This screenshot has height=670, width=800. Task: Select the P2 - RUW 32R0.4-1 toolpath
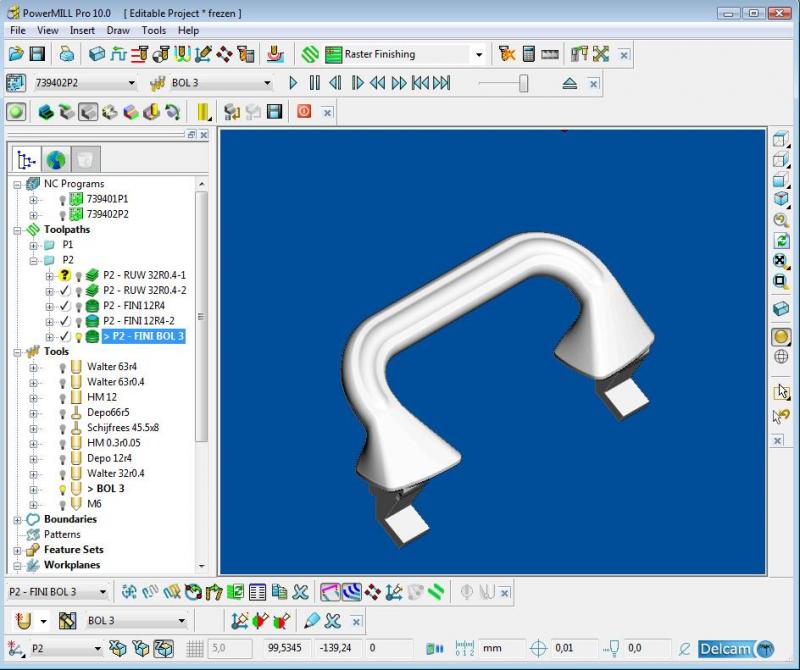point(144,275)
